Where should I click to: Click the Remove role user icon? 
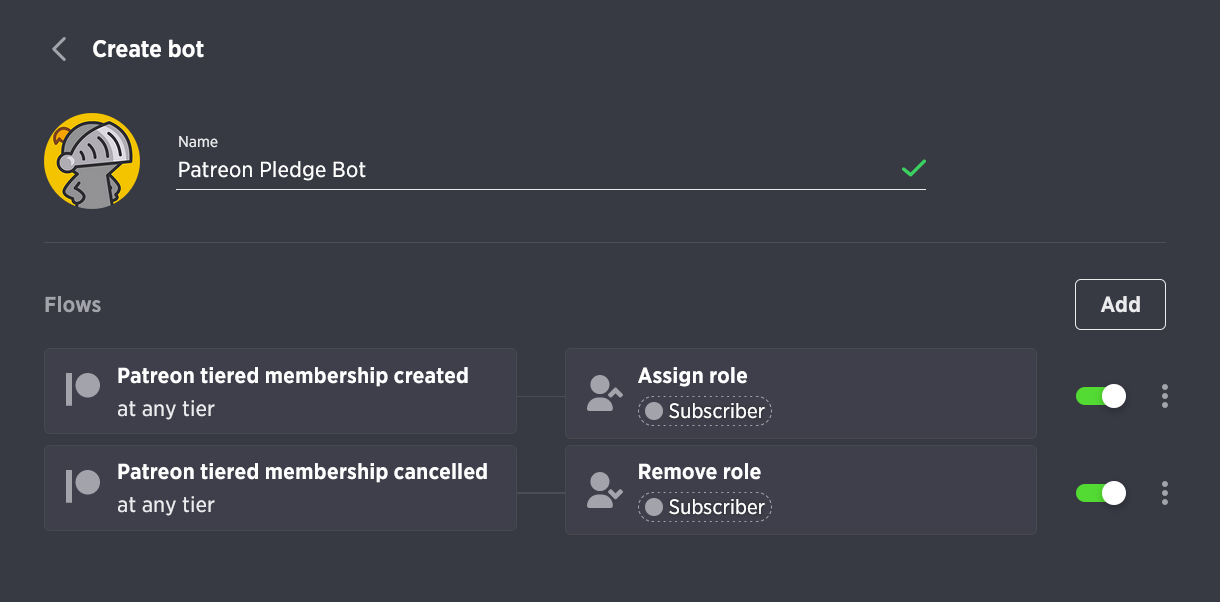pyautogui.click(x=605, y=489)
